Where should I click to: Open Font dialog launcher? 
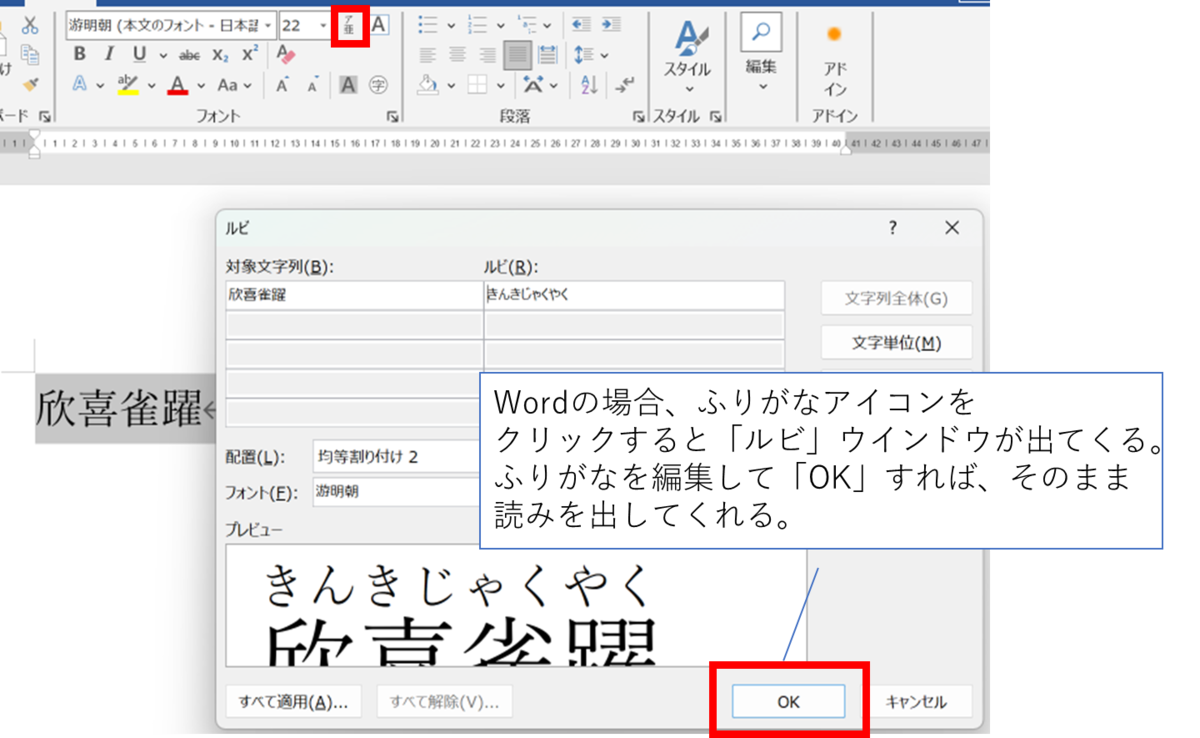[392, 117]
